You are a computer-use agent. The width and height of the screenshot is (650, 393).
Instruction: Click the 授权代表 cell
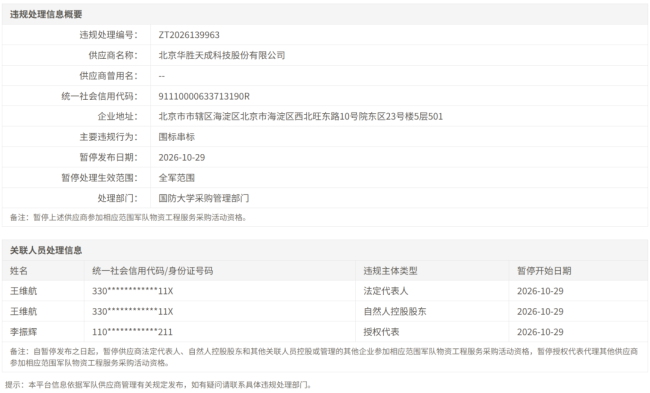coord(381,332)
